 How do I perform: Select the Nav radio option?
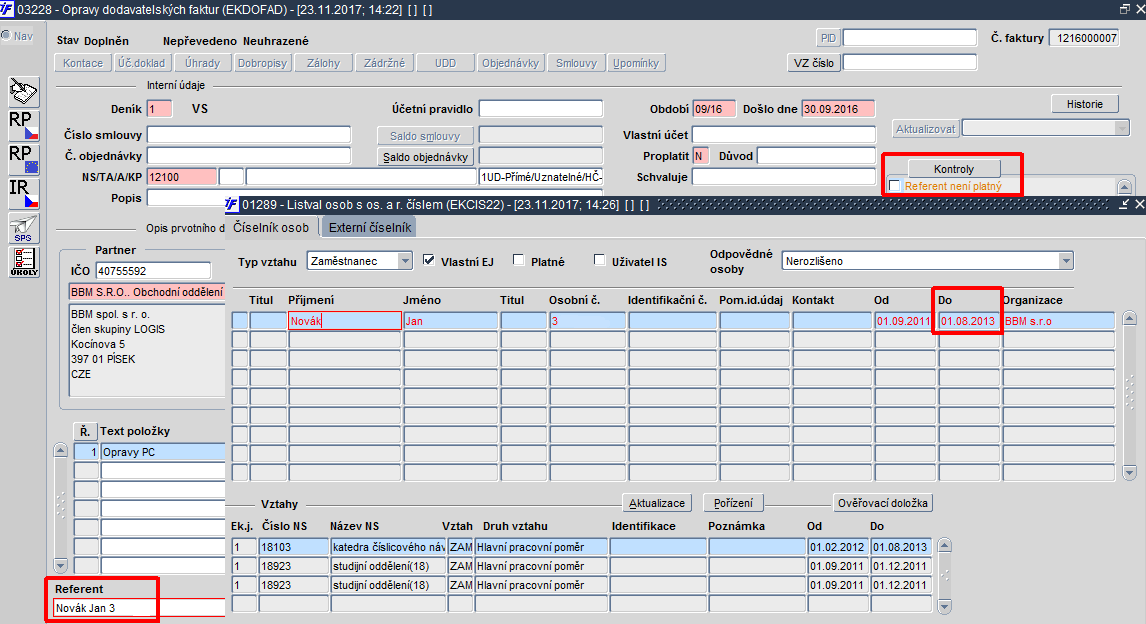[6, 35]
